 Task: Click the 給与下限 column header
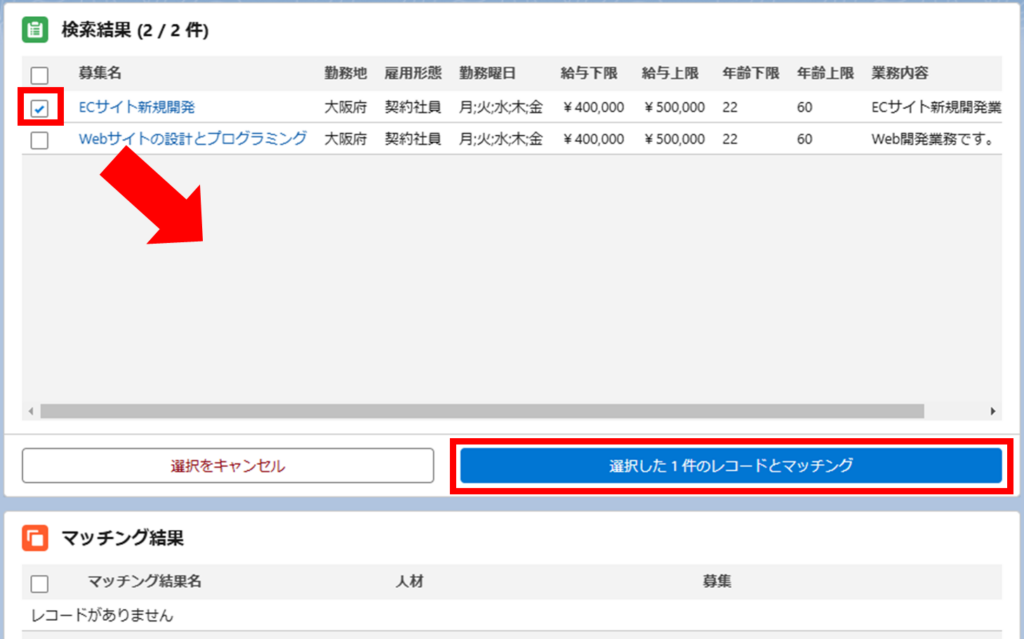pyautogui.click(x=588, y=74)
